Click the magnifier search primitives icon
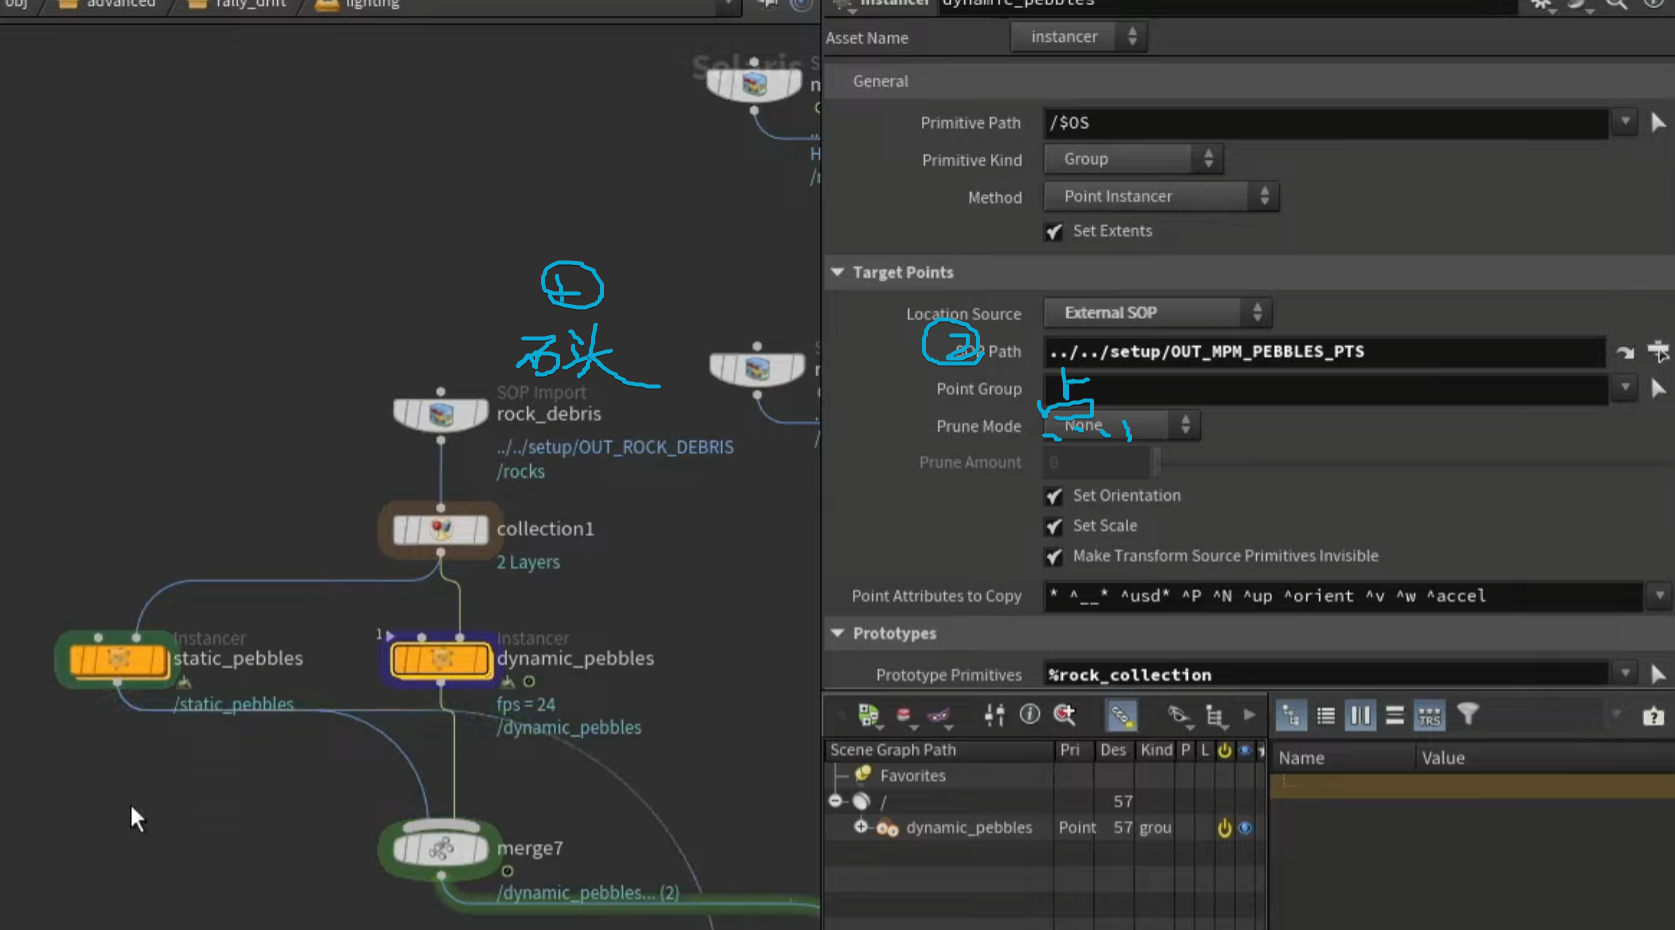This screenshot has width=1675, height=930. 1065,715
